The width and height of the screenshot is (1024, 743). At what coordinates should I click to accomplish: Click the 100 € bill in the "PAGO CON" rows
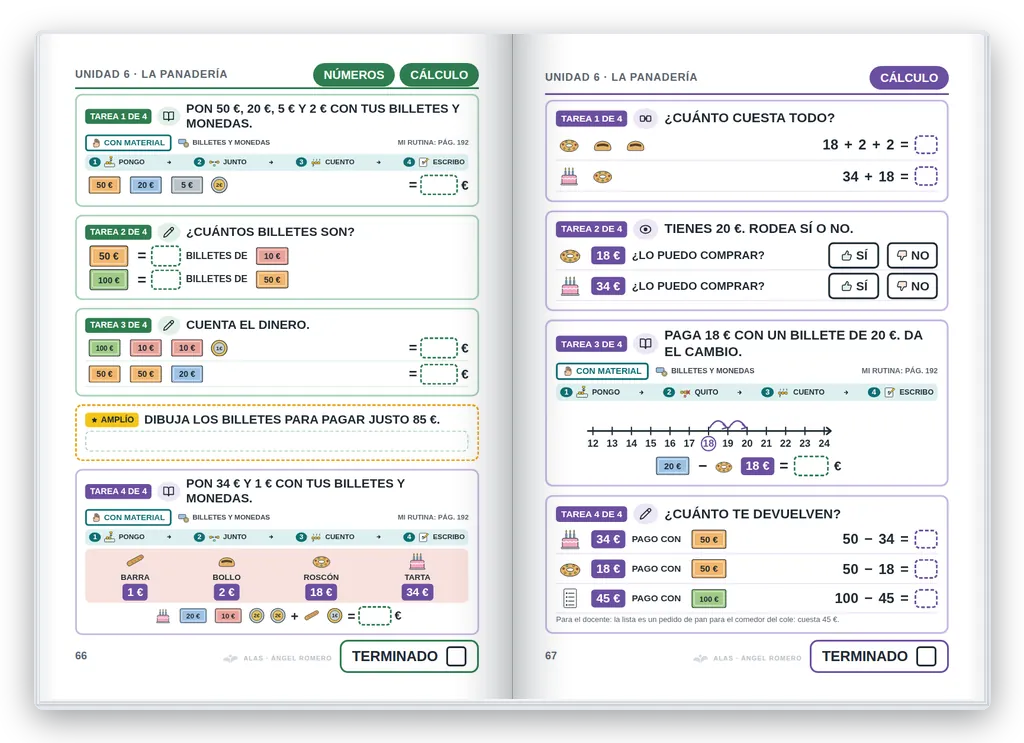coord(709,598)
